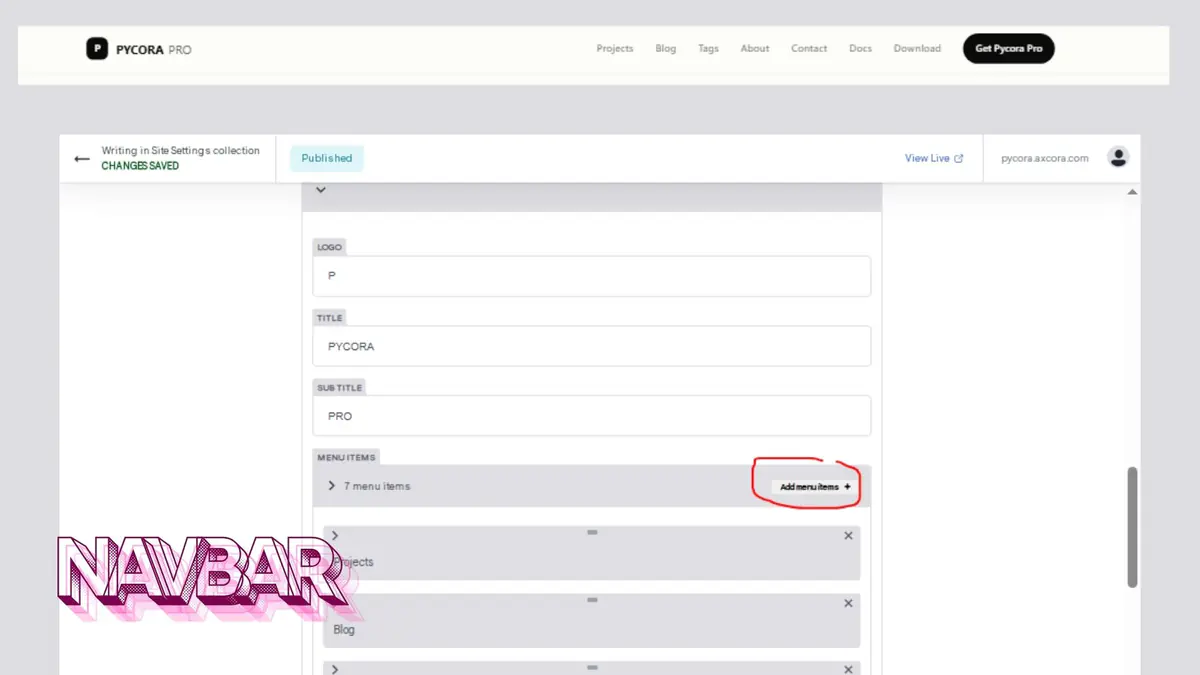Click the Add menu items button
The height and width of the screenshot is (675, 1200).
pyautogui.click(x=815, y=487)
